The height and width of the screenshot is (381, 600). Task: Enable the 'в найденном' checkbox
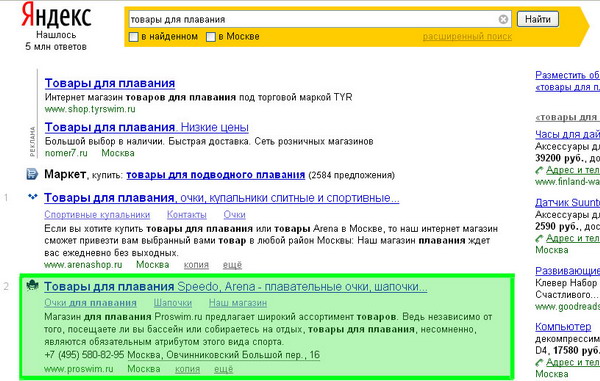coord(133,37)
